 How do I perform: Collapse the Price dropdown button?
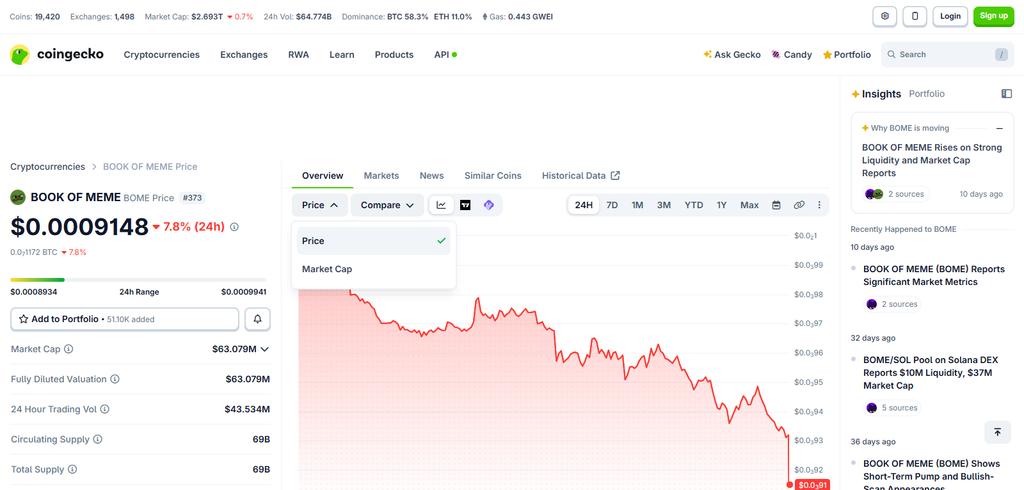click(320, 205)
